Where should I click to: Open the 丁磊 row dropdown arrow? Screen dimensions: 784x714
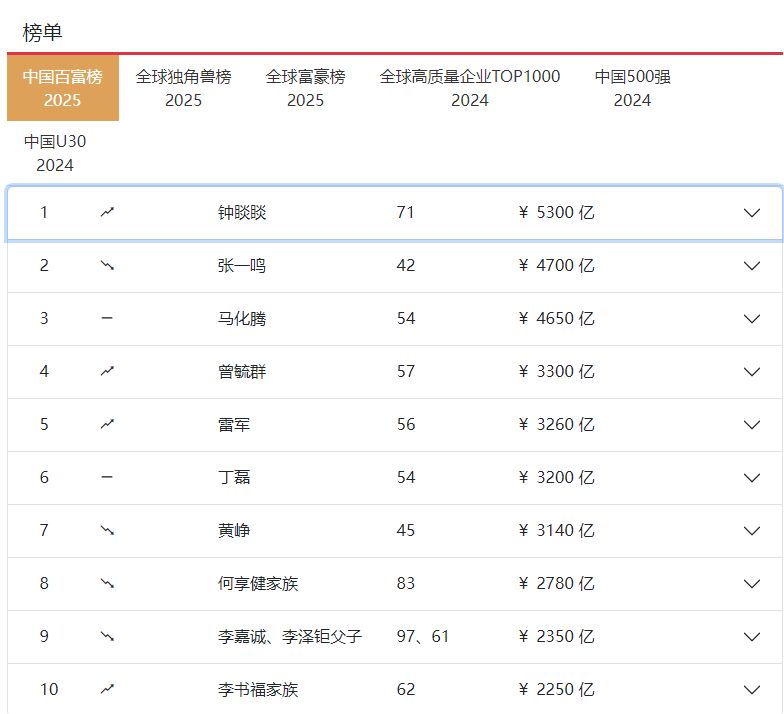[x=752, y=477]
